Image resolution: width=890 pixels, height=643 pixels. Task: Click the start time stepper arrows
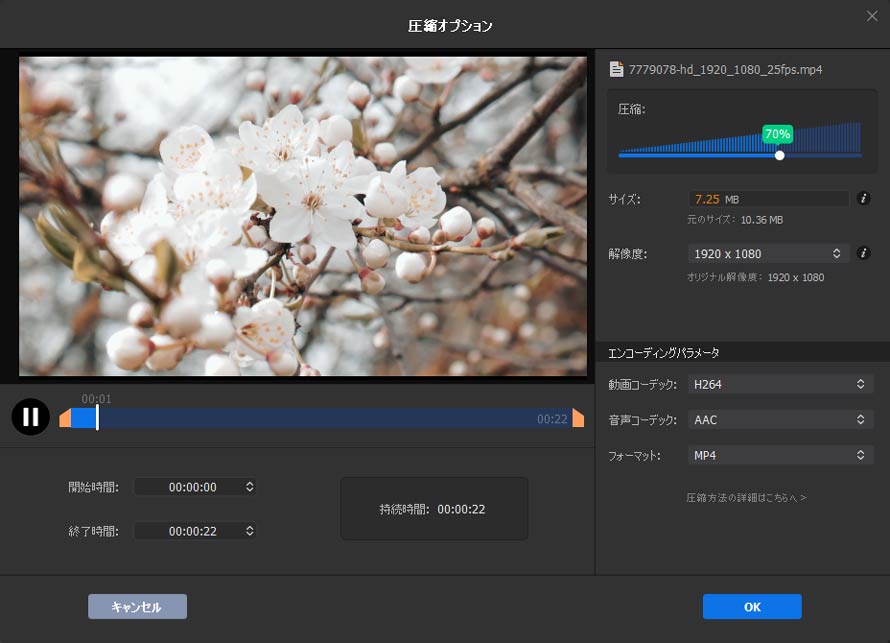click(250, 487)
